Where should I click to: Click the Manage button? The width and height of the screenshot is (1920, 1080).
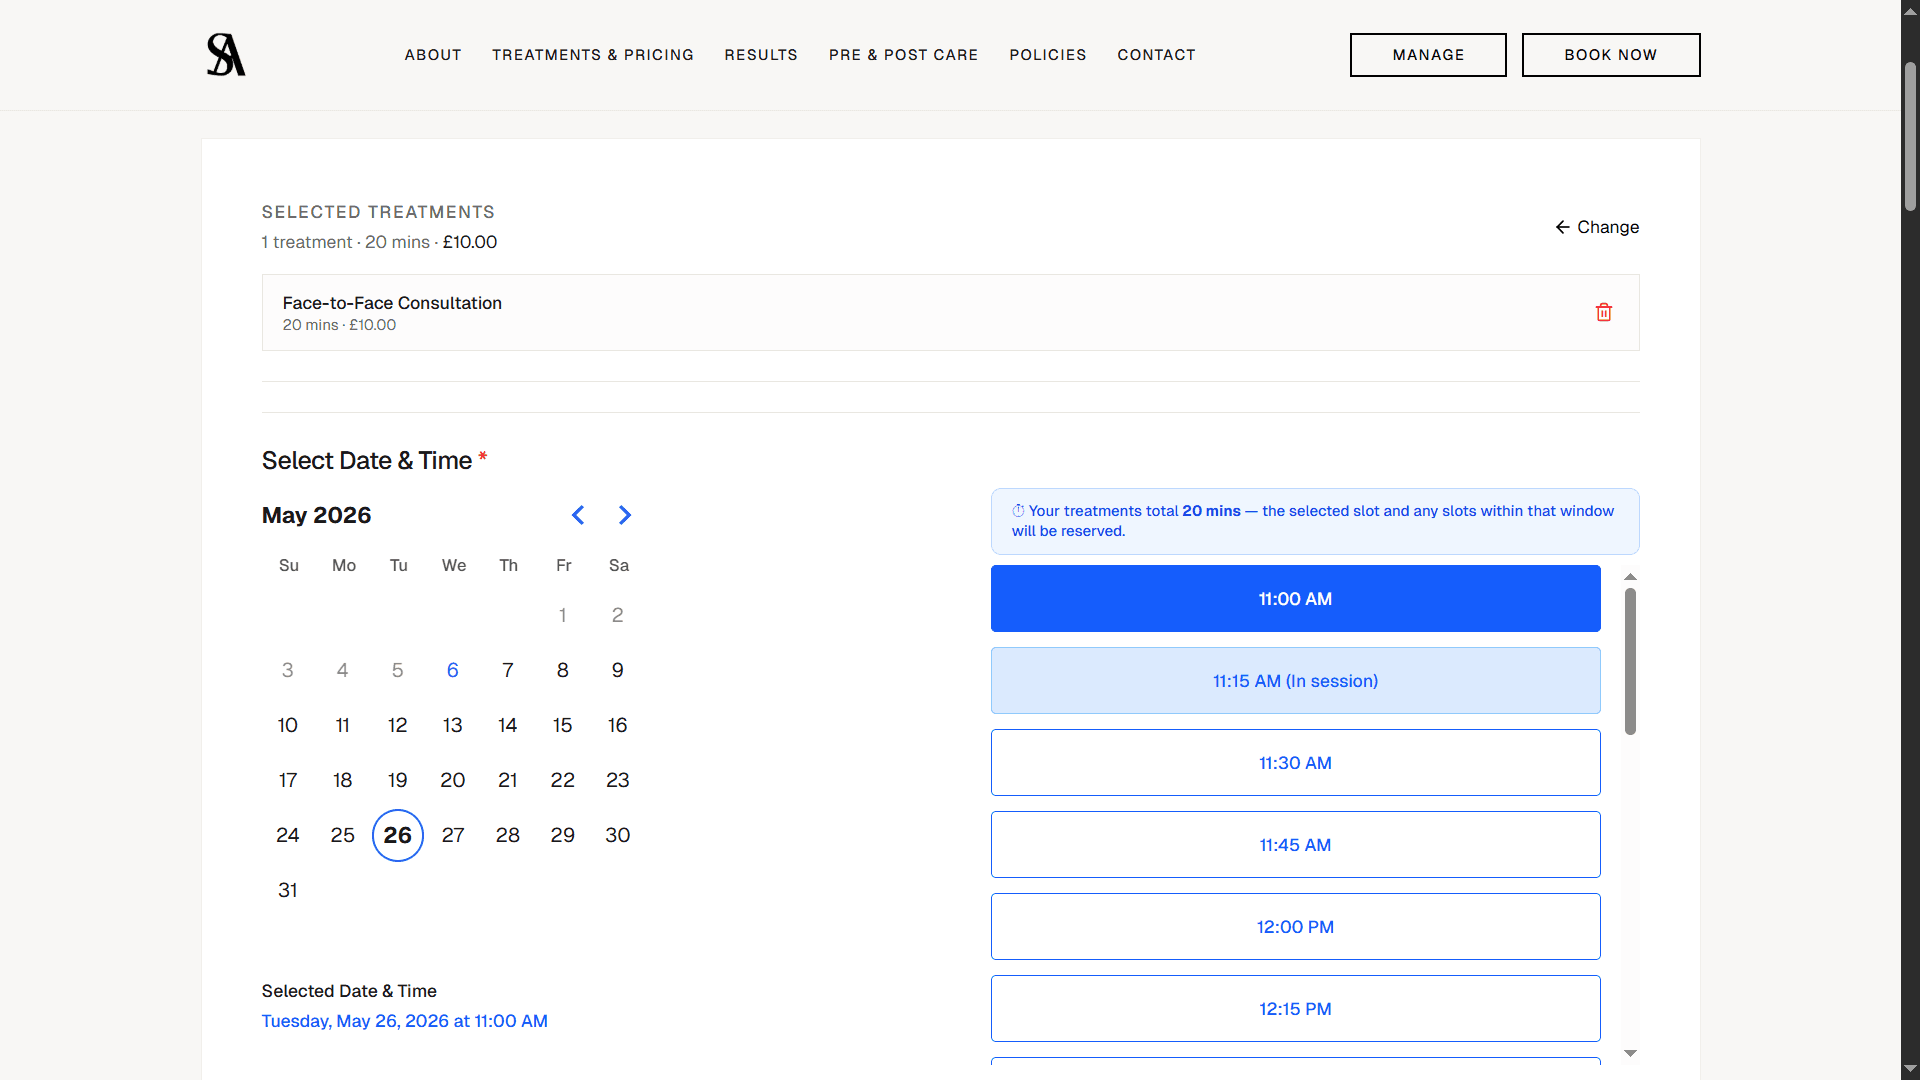pos(1428,55)
